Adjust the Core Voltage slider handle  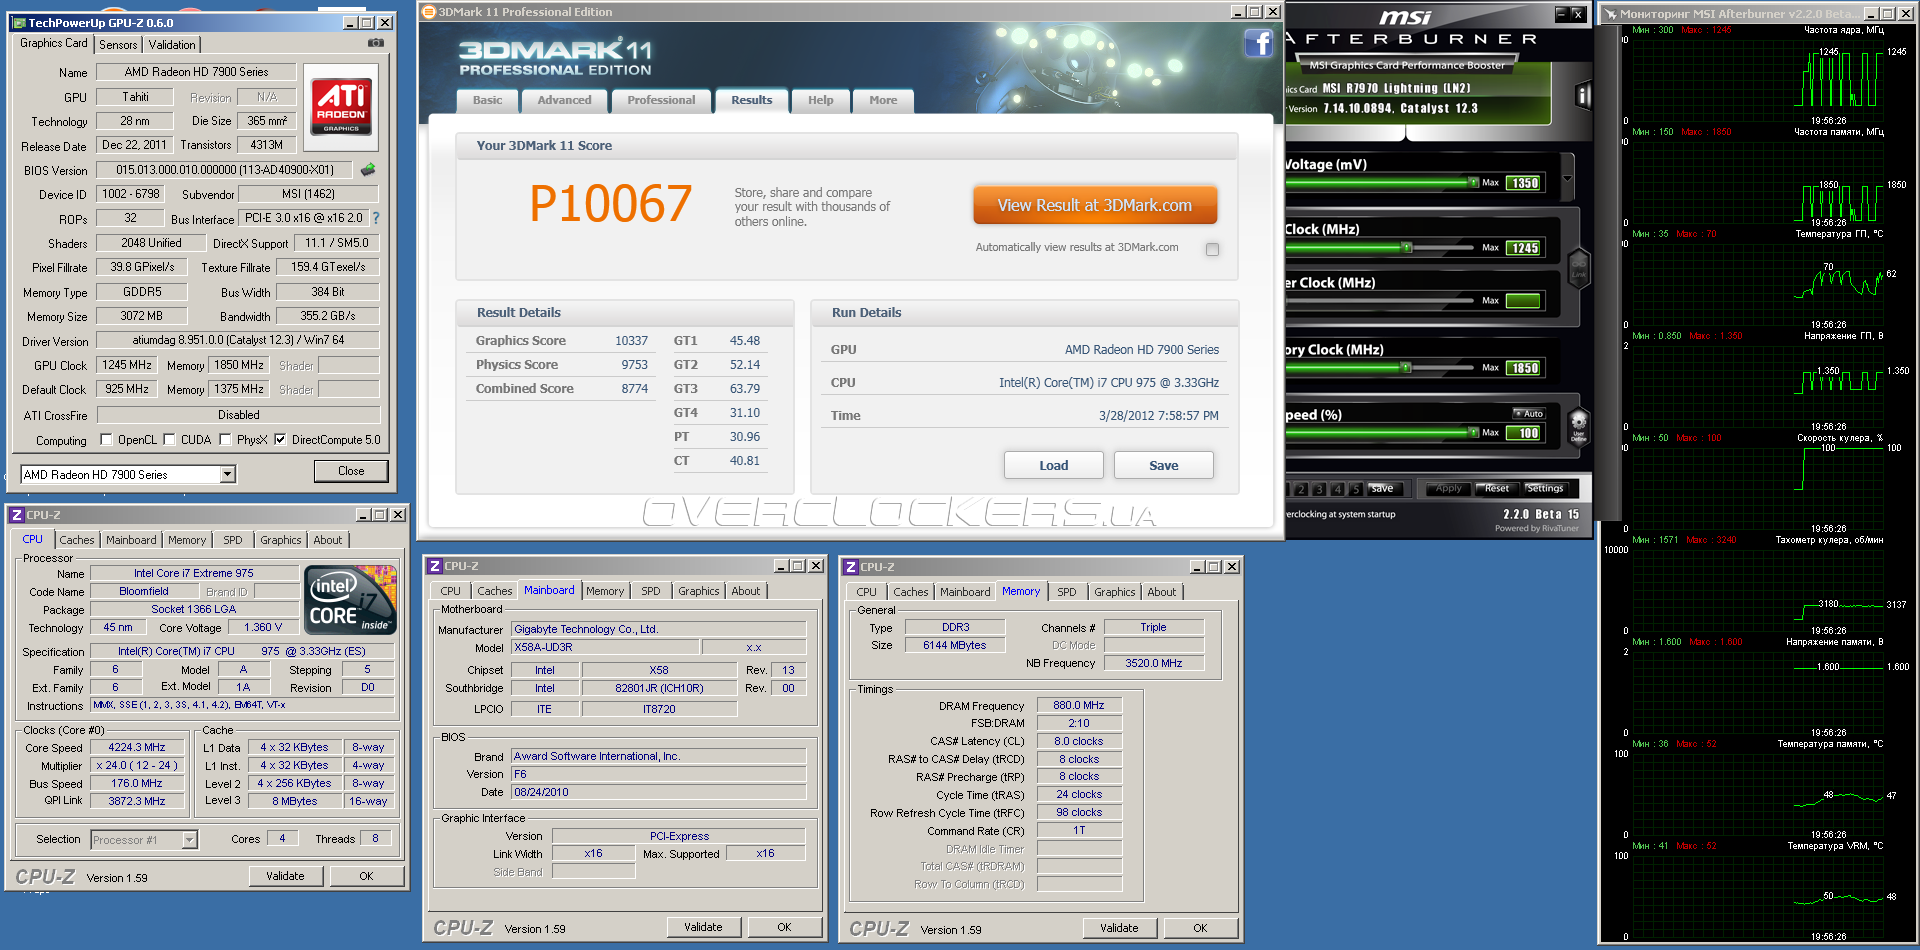1473,183
